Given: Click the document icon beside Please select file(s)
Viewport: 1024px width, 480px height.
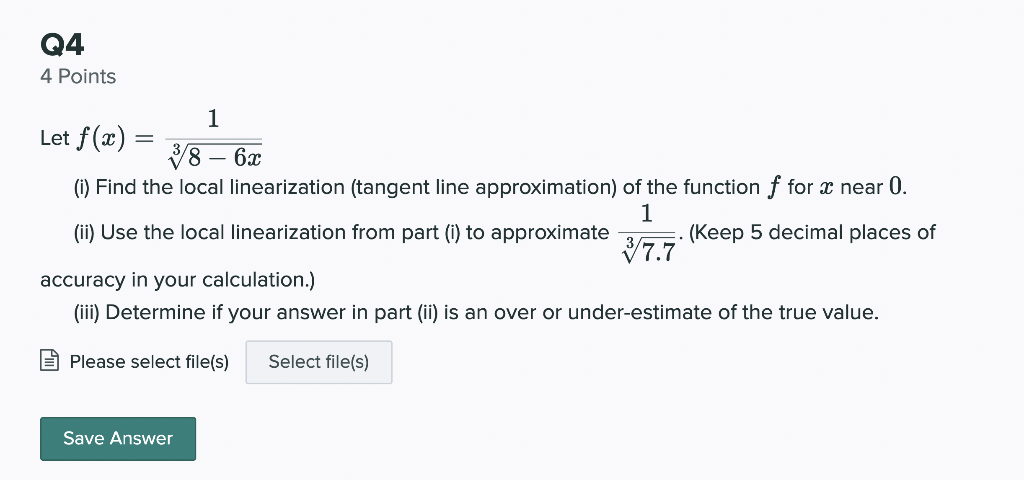Looking at the screenshot, I should (x=49, y=362).
